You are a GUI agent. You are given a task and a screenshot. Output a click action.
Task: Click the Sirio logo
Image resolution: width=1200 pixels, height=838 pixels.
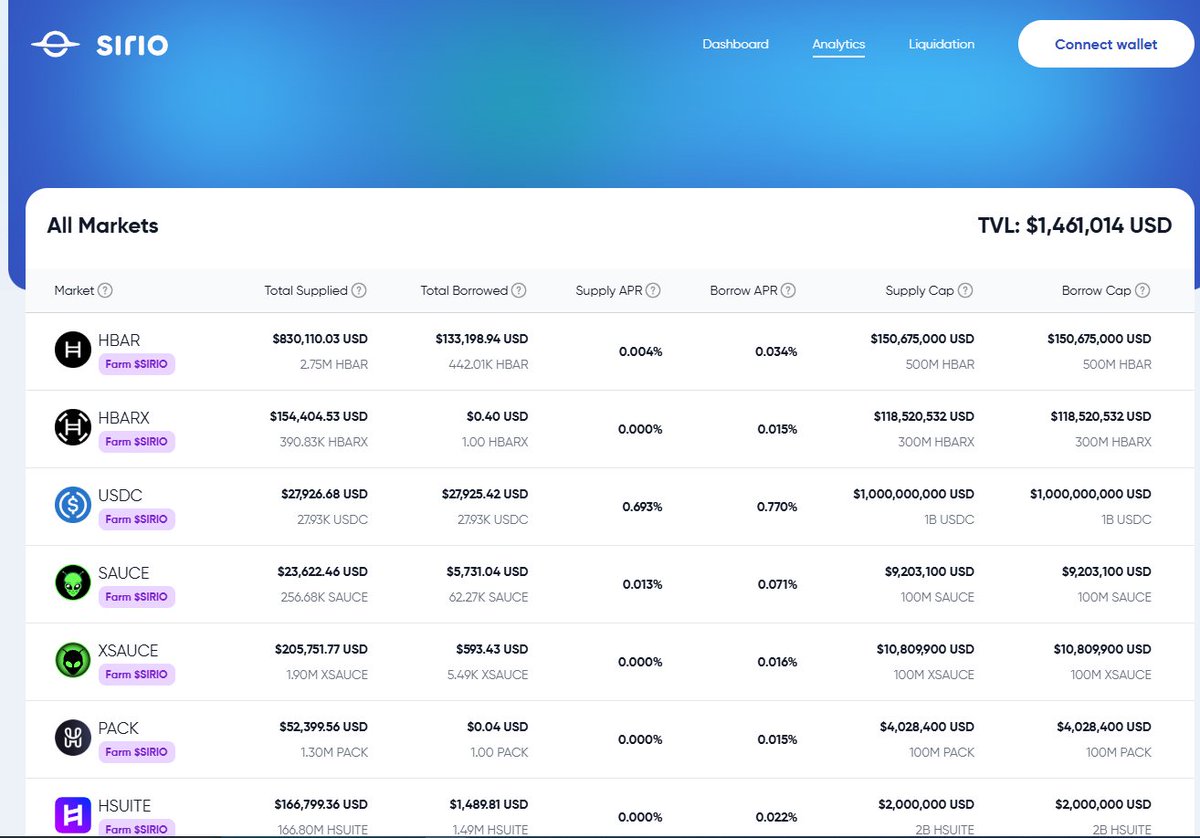click(99, 45)
